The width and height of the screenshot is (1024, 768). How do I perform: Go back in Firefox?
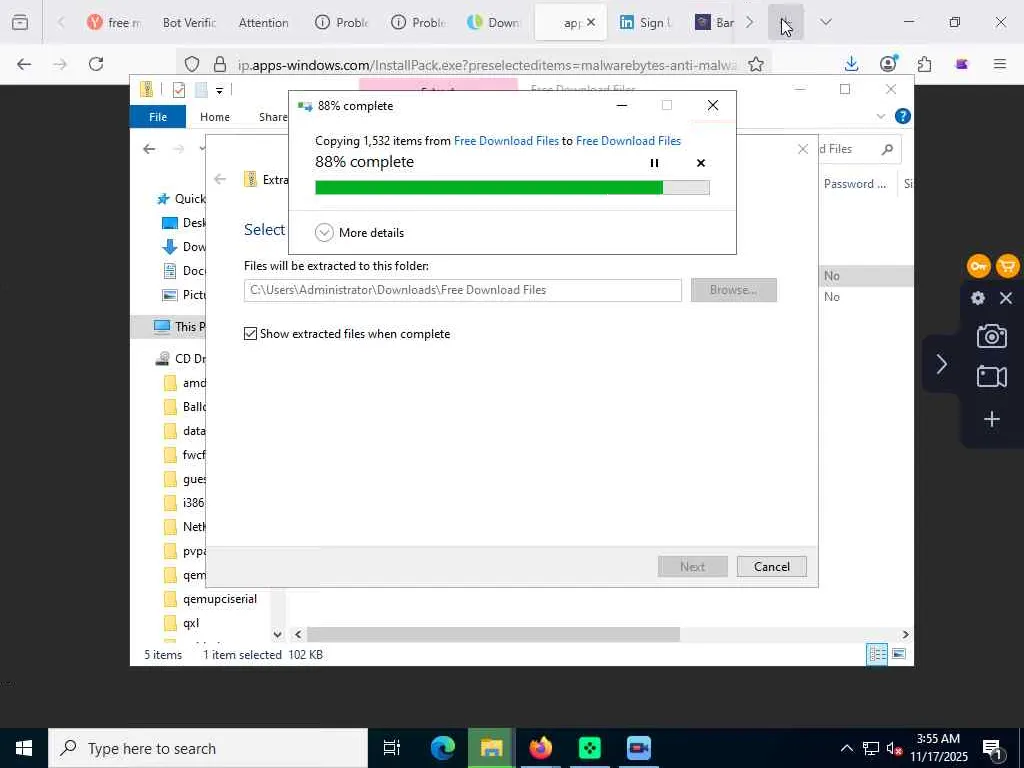click(x=24, y=64)
